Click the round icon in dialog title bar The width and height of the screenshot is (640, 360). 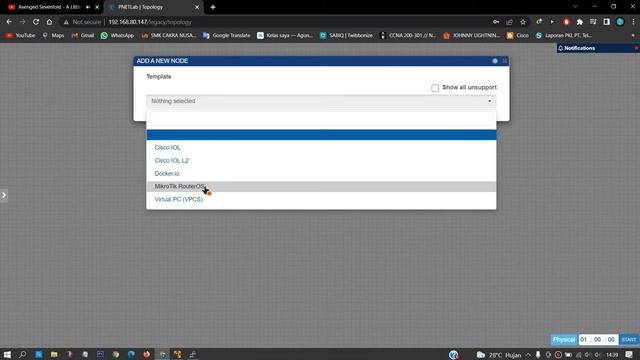495,61
